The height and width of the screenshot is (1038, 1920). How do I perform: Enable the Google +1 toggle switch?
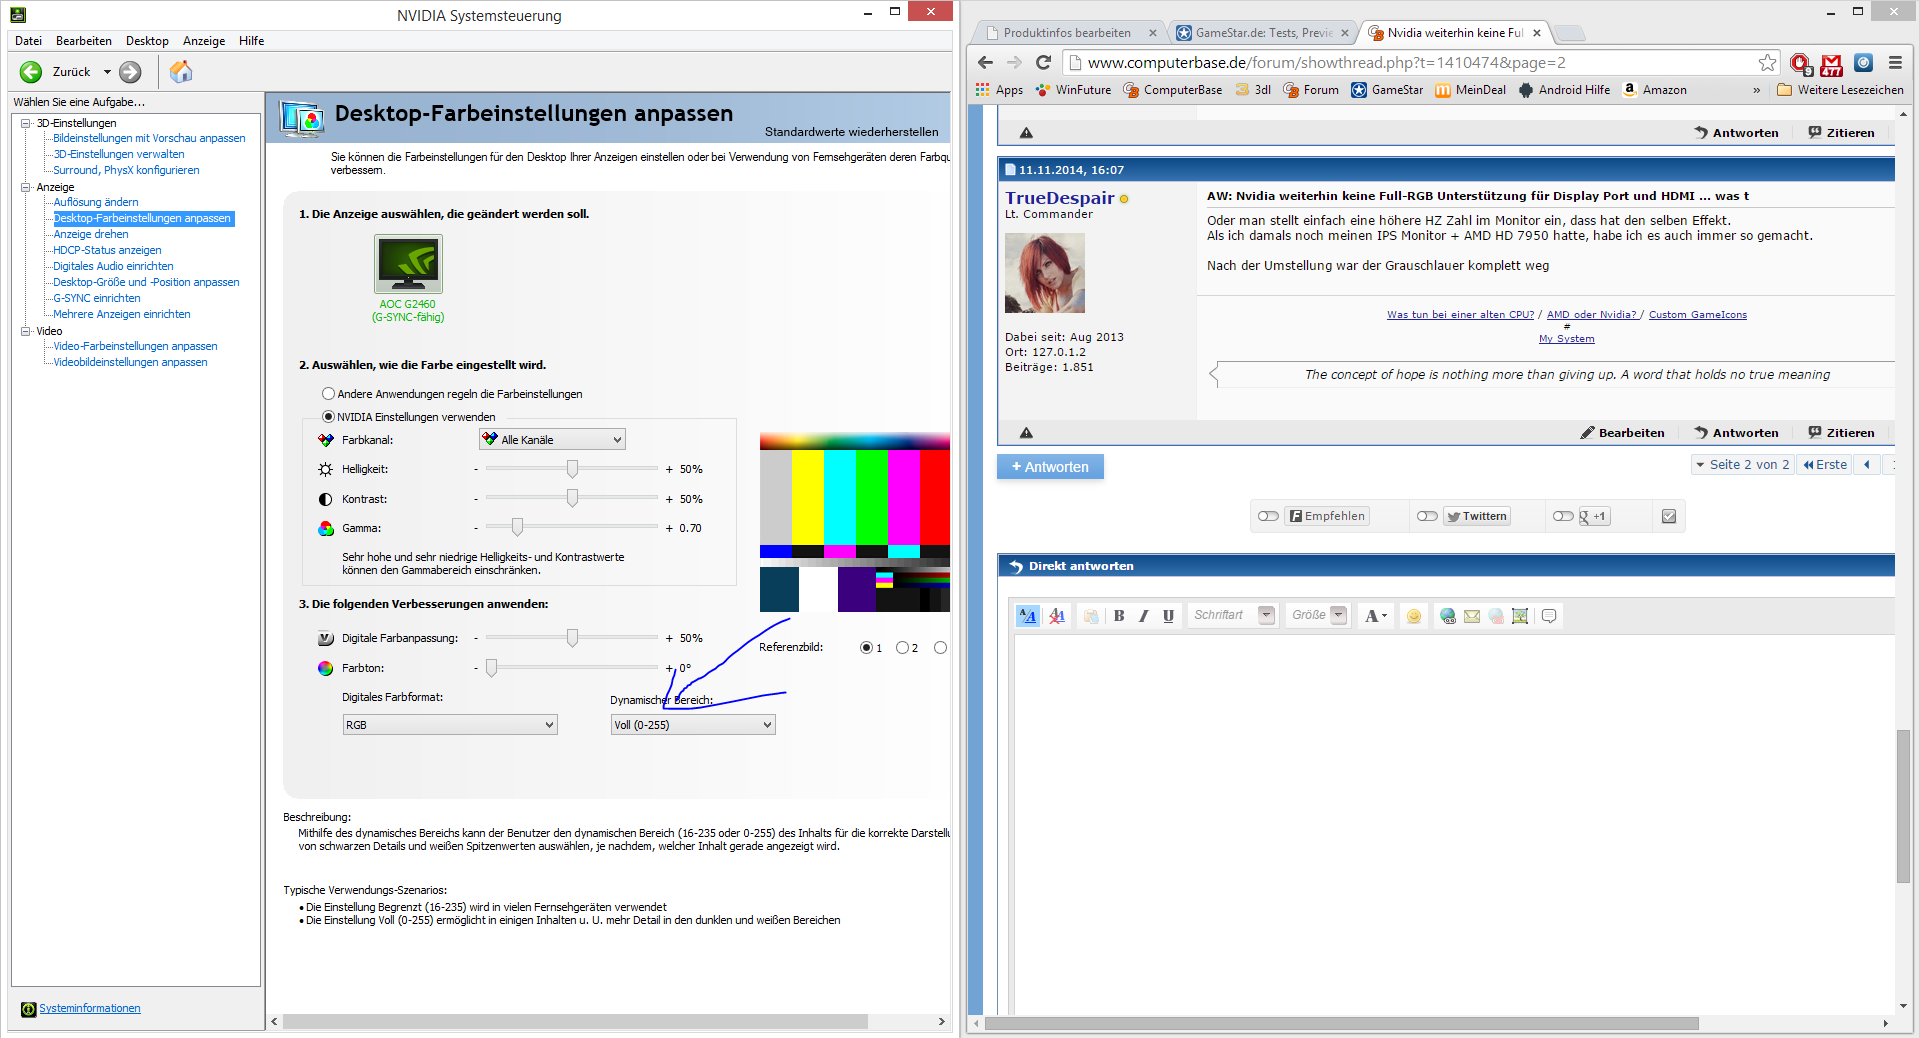pyautogui.click(x=1563, y=516)
